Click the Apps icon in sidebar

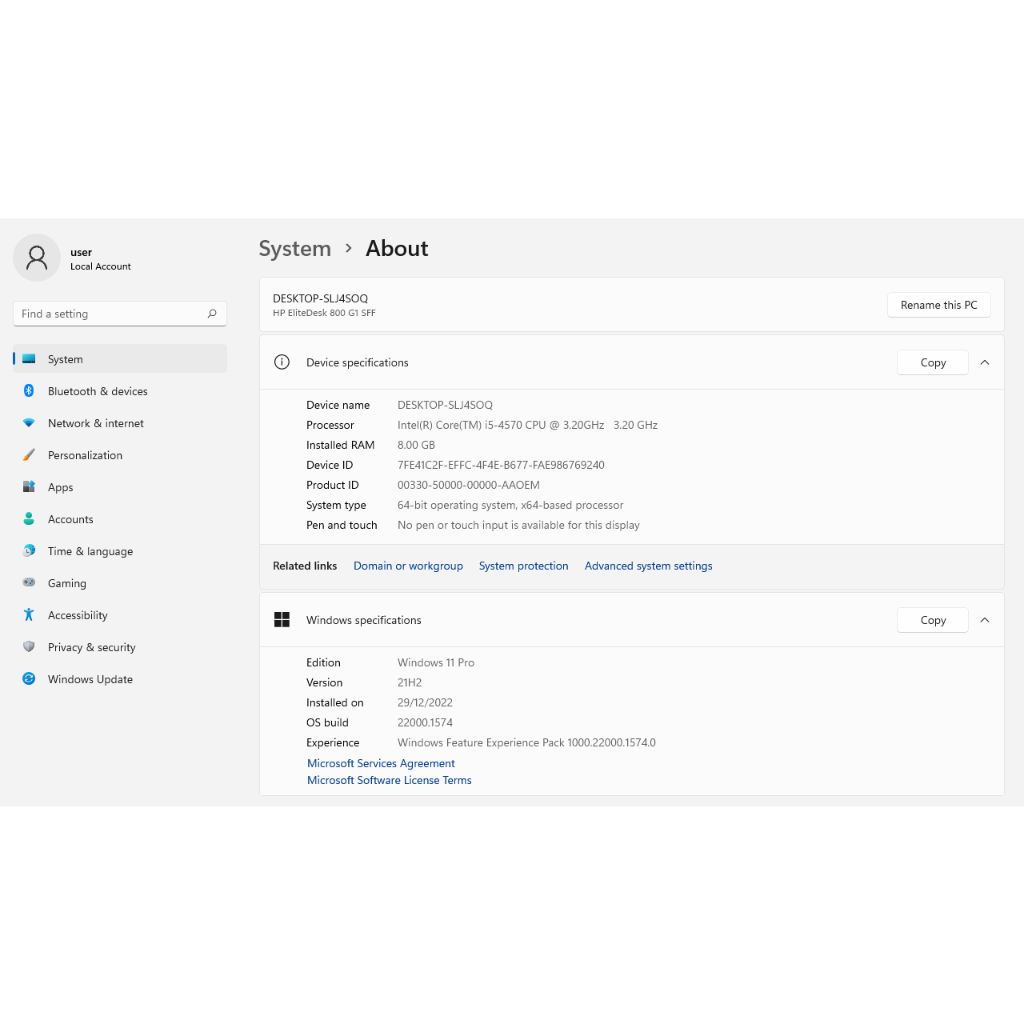pos(29,487)
